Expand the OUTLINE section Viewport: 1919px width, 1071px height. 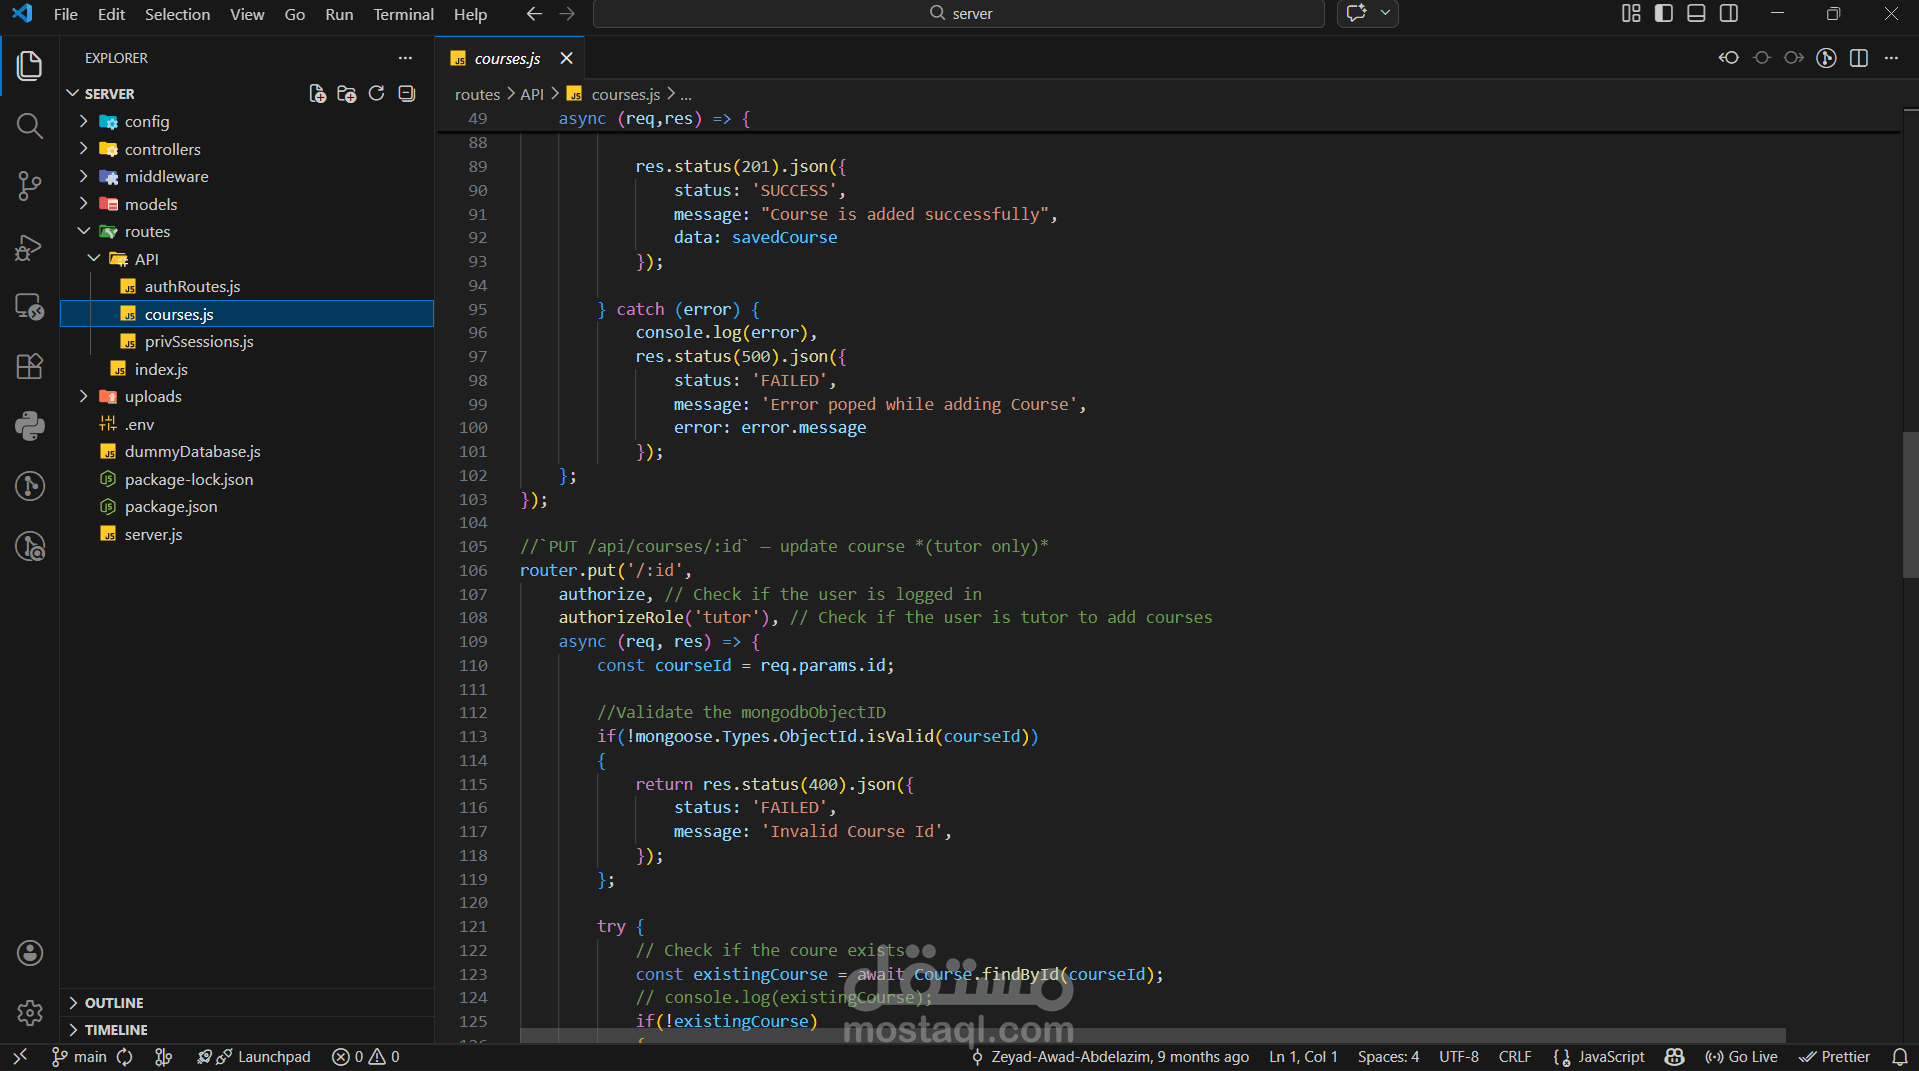[113, 1002]
